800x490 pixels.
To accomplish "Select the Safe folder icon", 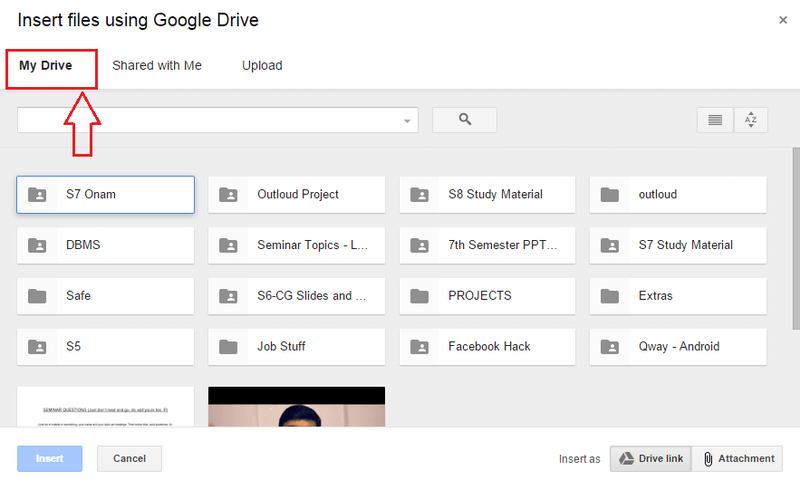I will pos(37,296).
